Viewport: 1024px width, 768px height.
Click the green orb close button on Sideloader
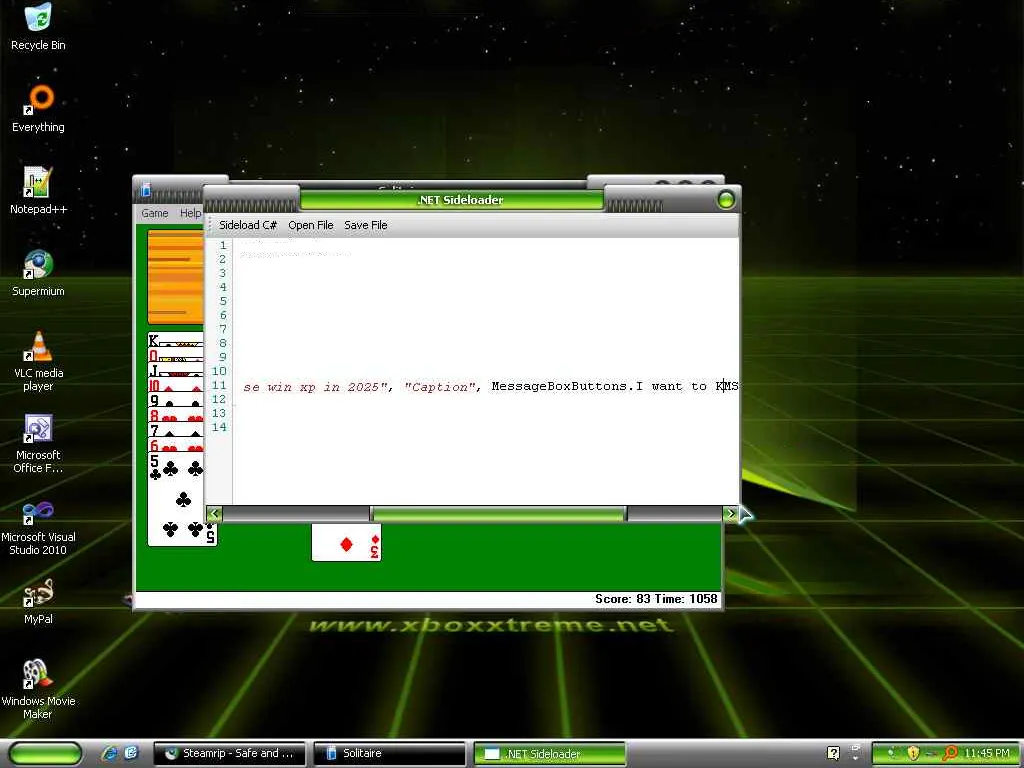pos(726,199)
